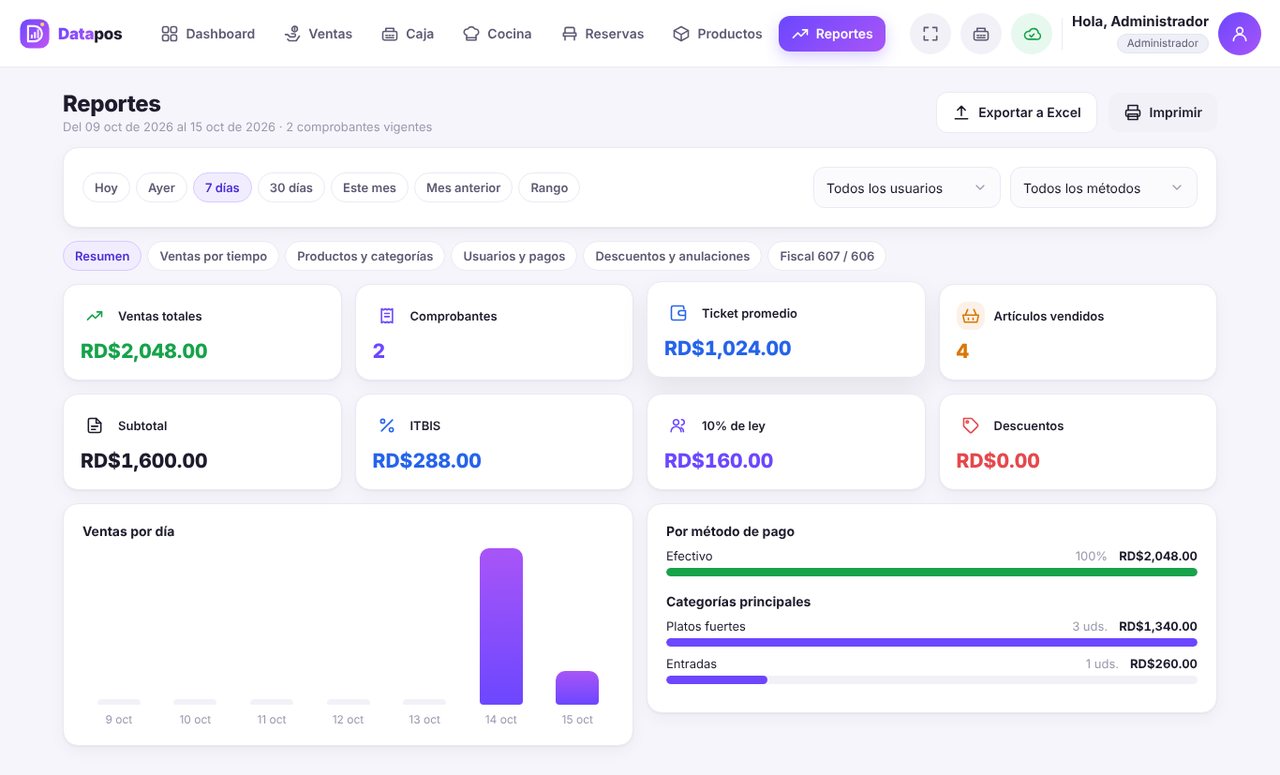
Task: Filter by Mes anterior
Action: (463, 188)
